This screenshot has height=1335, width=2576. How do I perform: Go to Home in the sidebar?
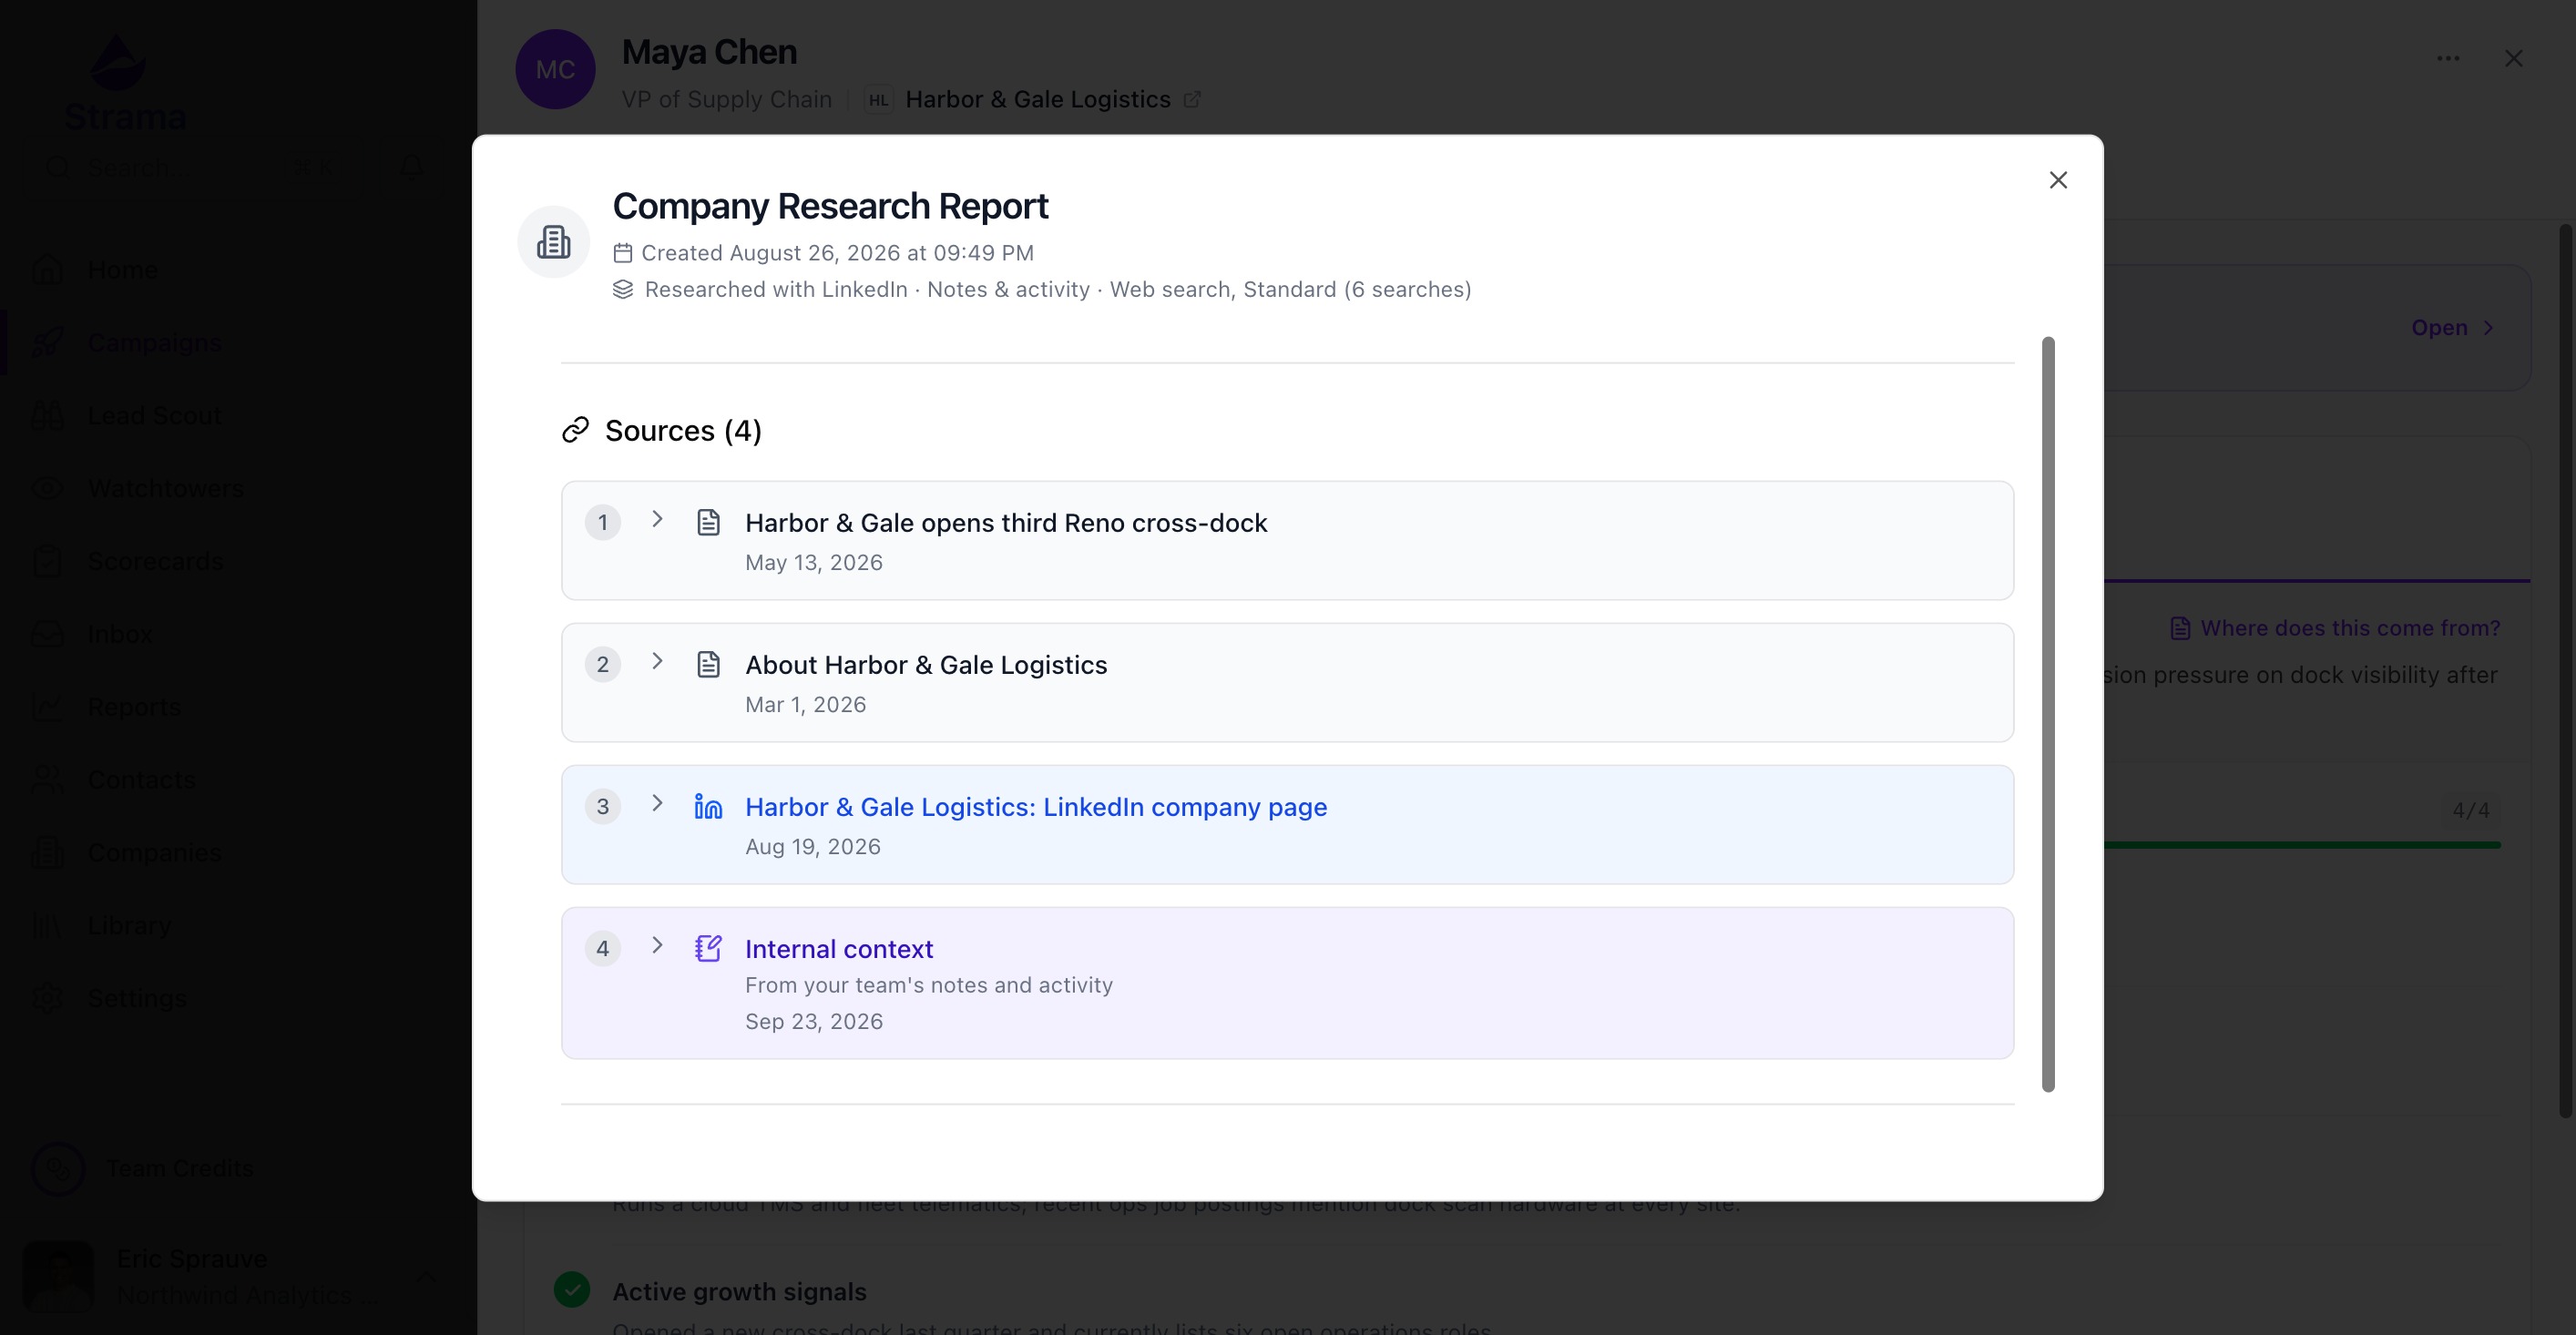[122, 269]
